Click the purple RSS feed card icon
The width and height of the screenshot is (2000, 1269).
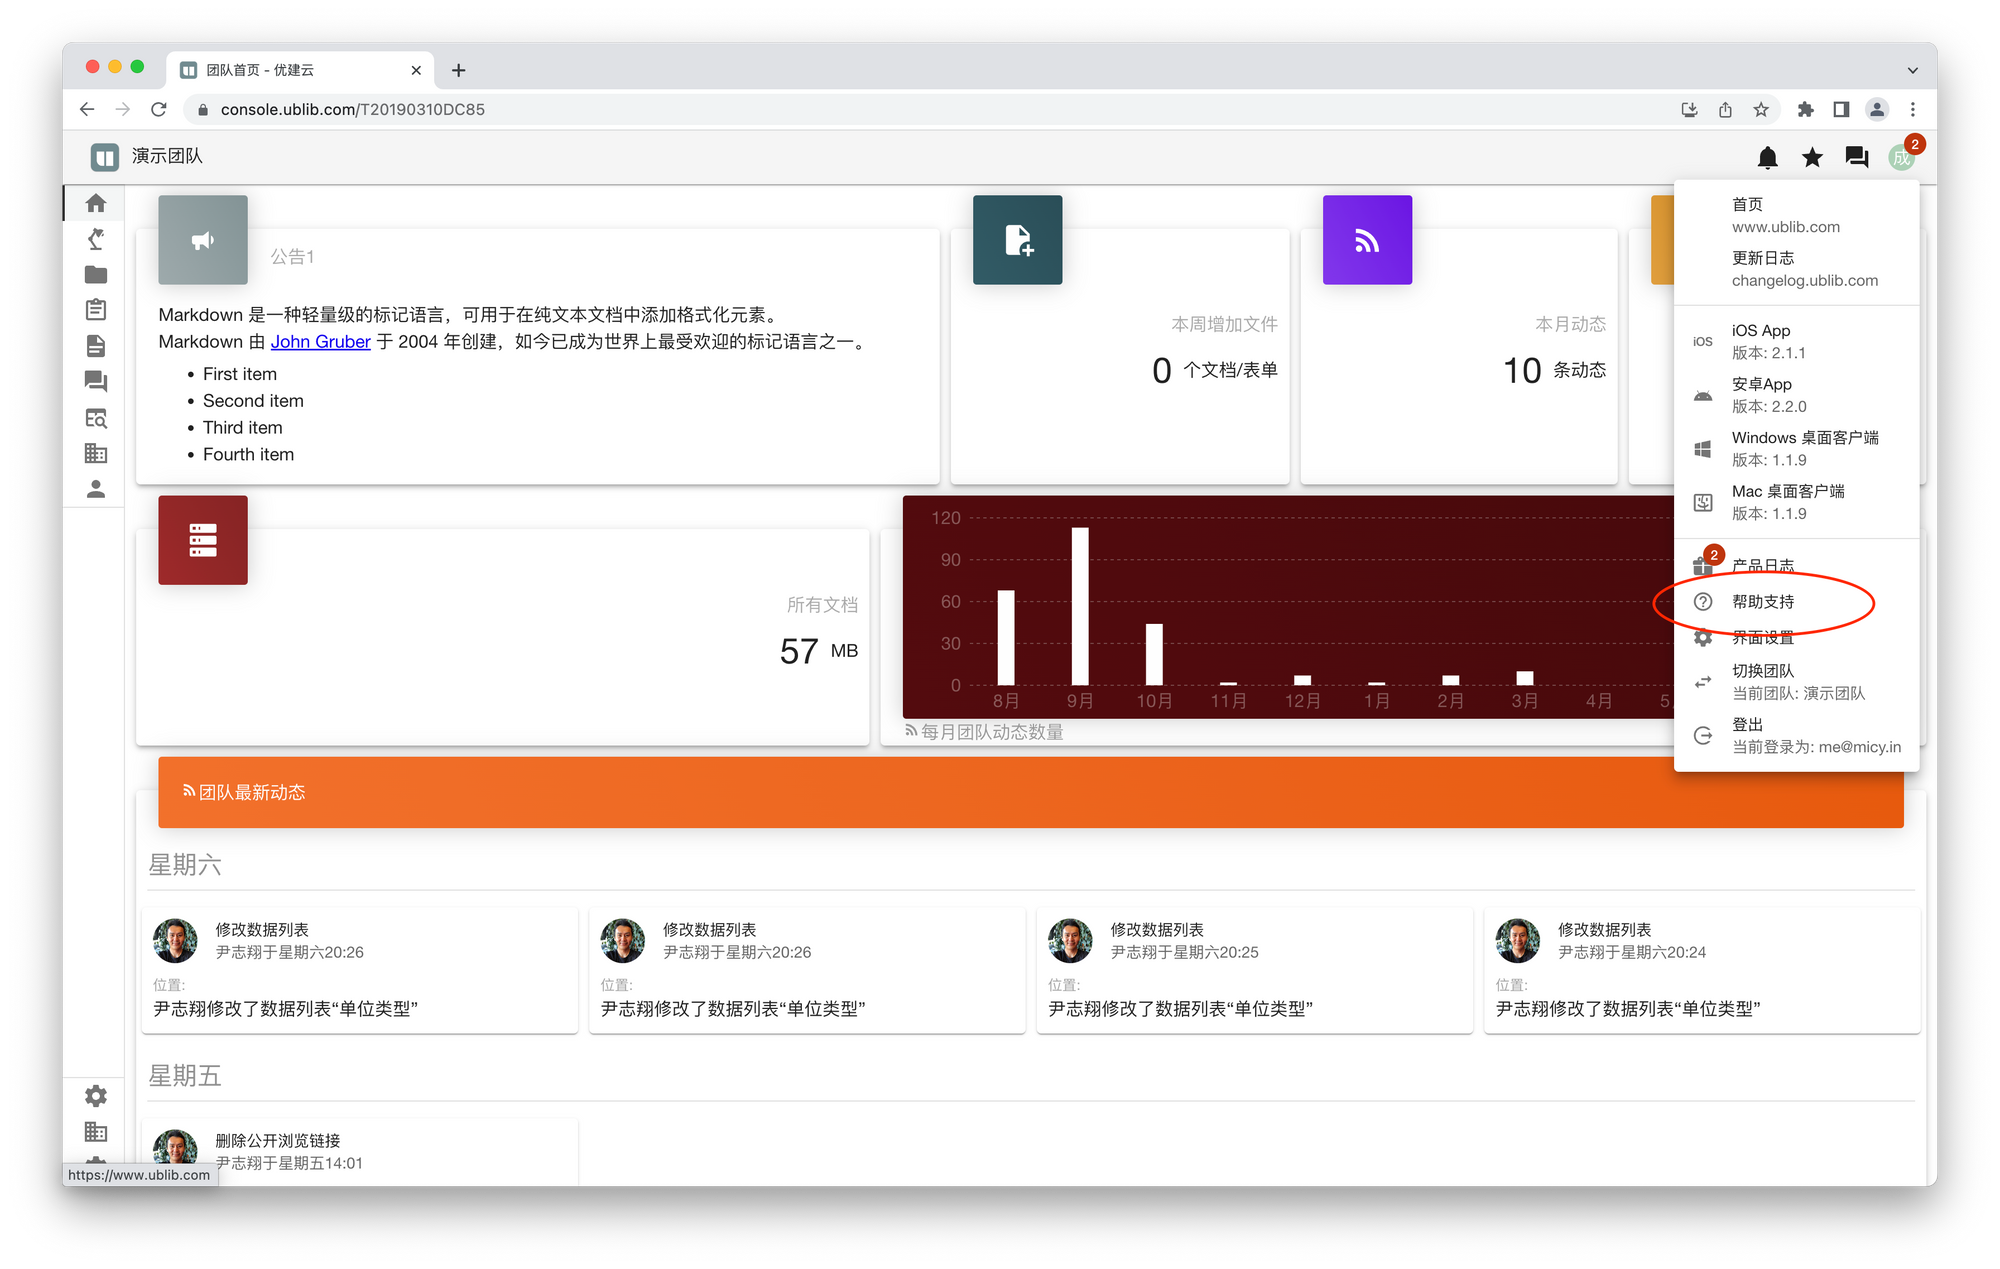[1367, 240]
